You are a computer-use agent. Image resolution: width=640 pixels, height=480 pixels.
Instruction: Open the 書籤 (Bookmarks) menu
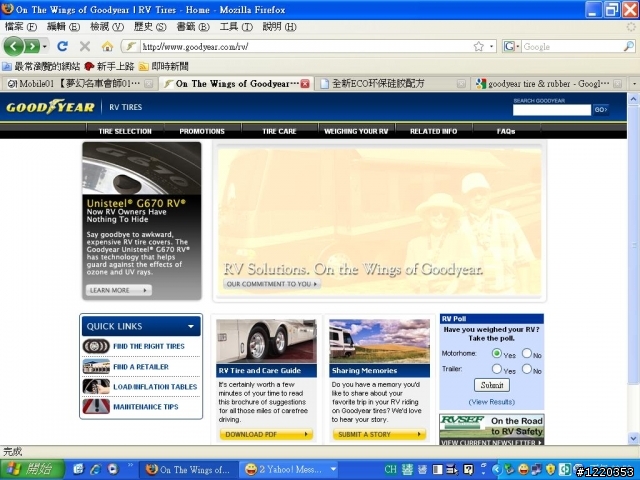coord(193,27)
